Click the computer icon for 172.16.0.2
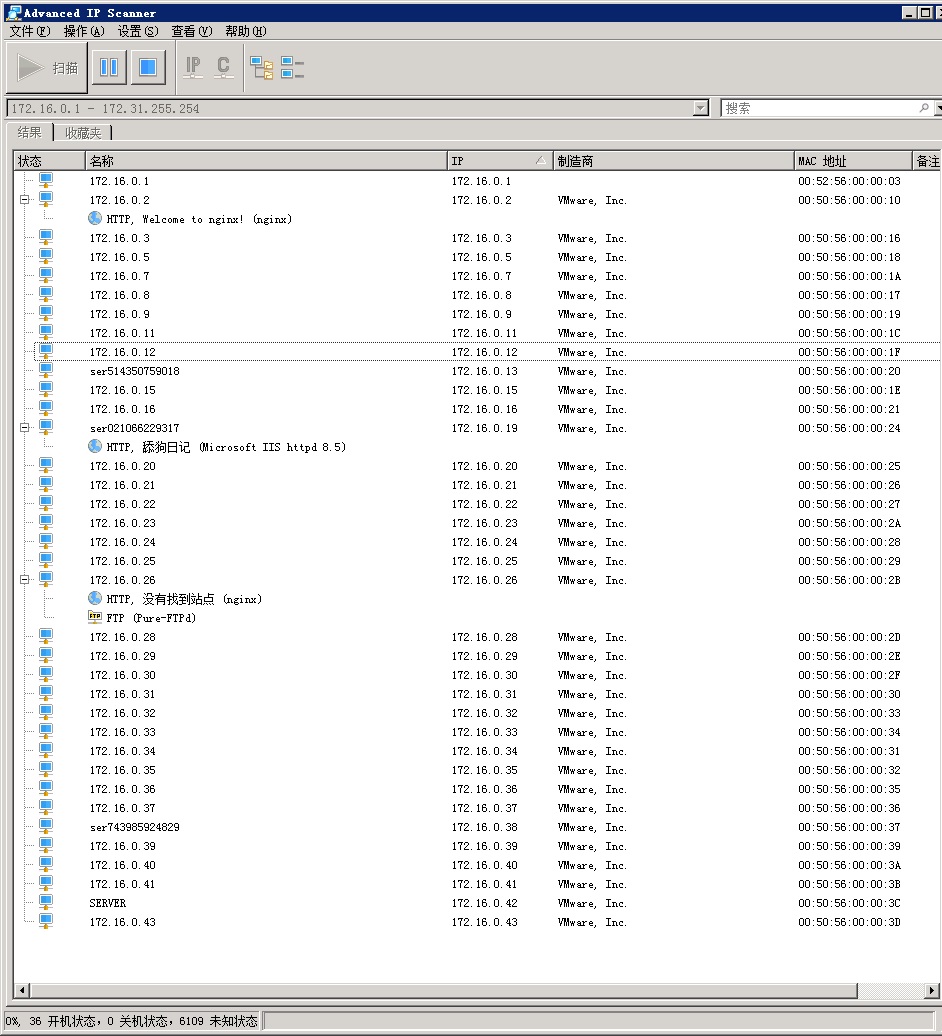The width and height of the screenshot is (942, 1036). point(46,200)
